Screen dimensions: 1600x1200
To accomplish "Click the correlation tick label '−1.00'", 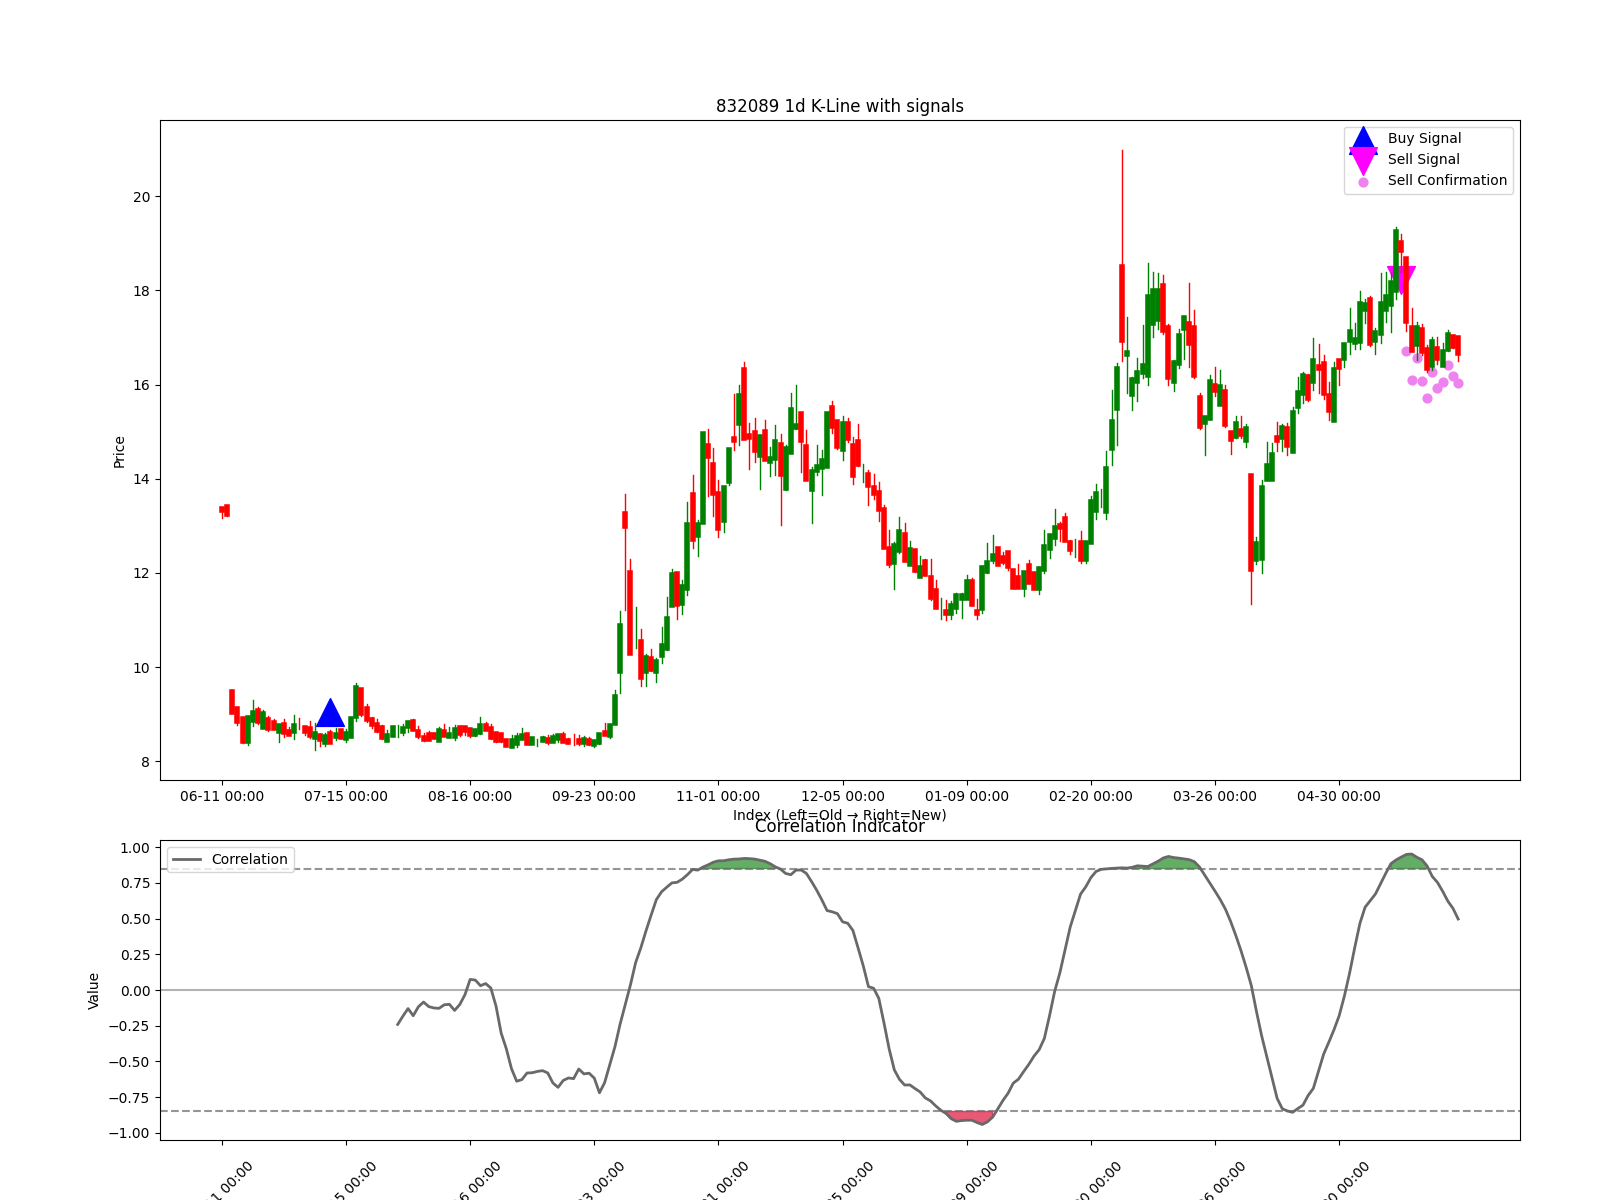I will pyautogui.click(x=129, y=1133).
